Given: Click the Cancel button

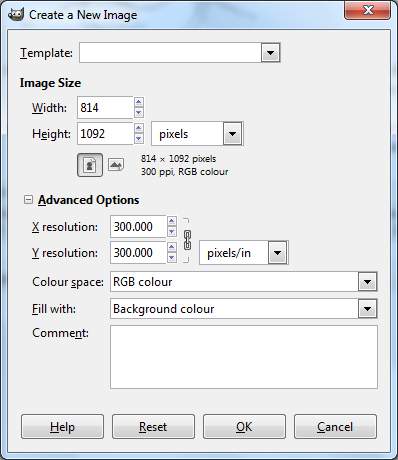Looking at the screenshot, I should pos(335,427).
